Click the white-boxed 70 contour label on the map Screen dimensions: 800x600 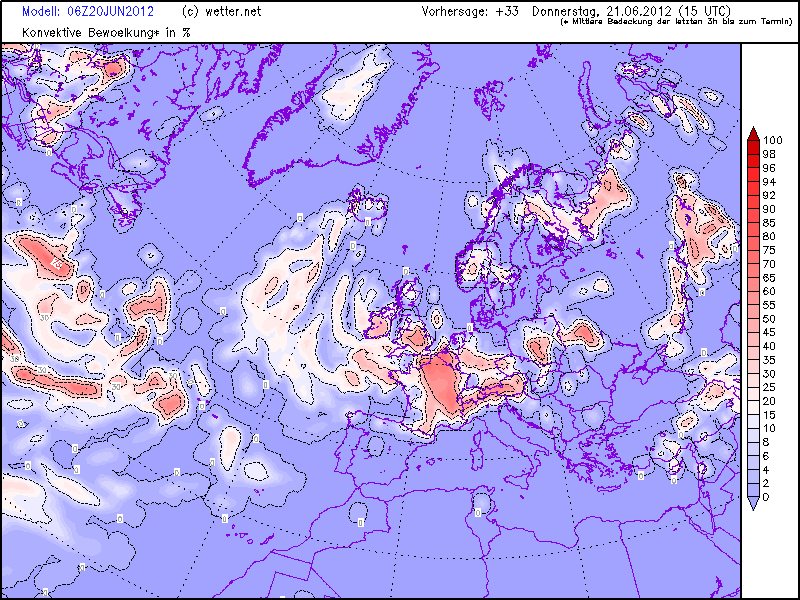(x=57, y=263)
